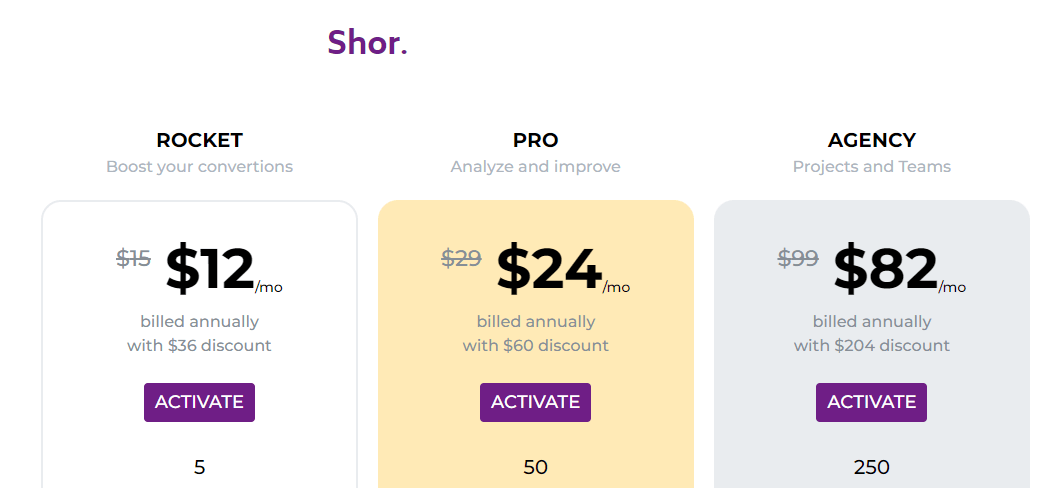The image size is (1055, 488).
Task: Click the "with $204 discount" text
Action: click(x=871, y=346)
